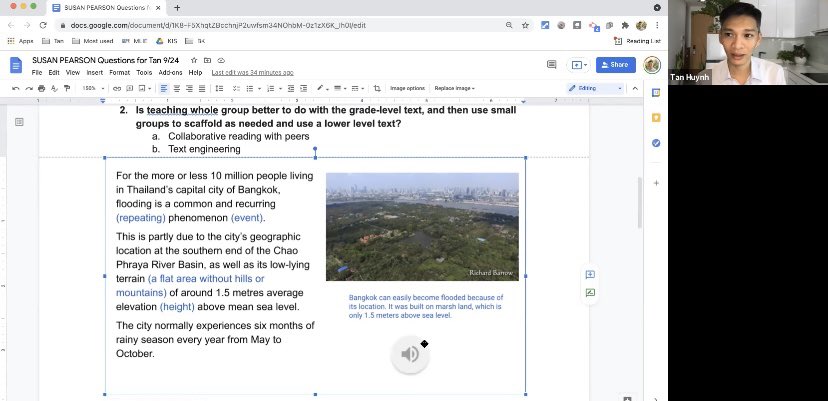This screenshot has width=828, height=401.
Task: Get add-ons with the plus icon
Action: coord(656,183)
